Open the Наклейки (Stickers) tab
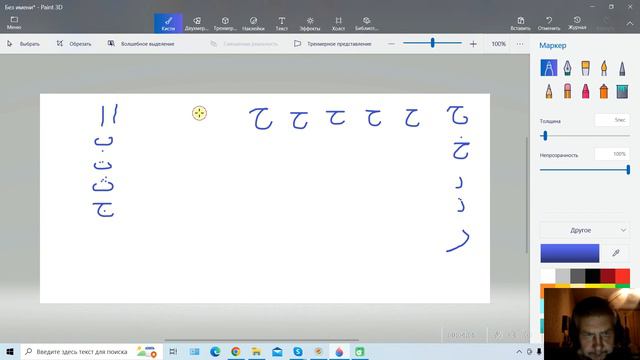Screen dimensions: 640x360 point(253,23)
